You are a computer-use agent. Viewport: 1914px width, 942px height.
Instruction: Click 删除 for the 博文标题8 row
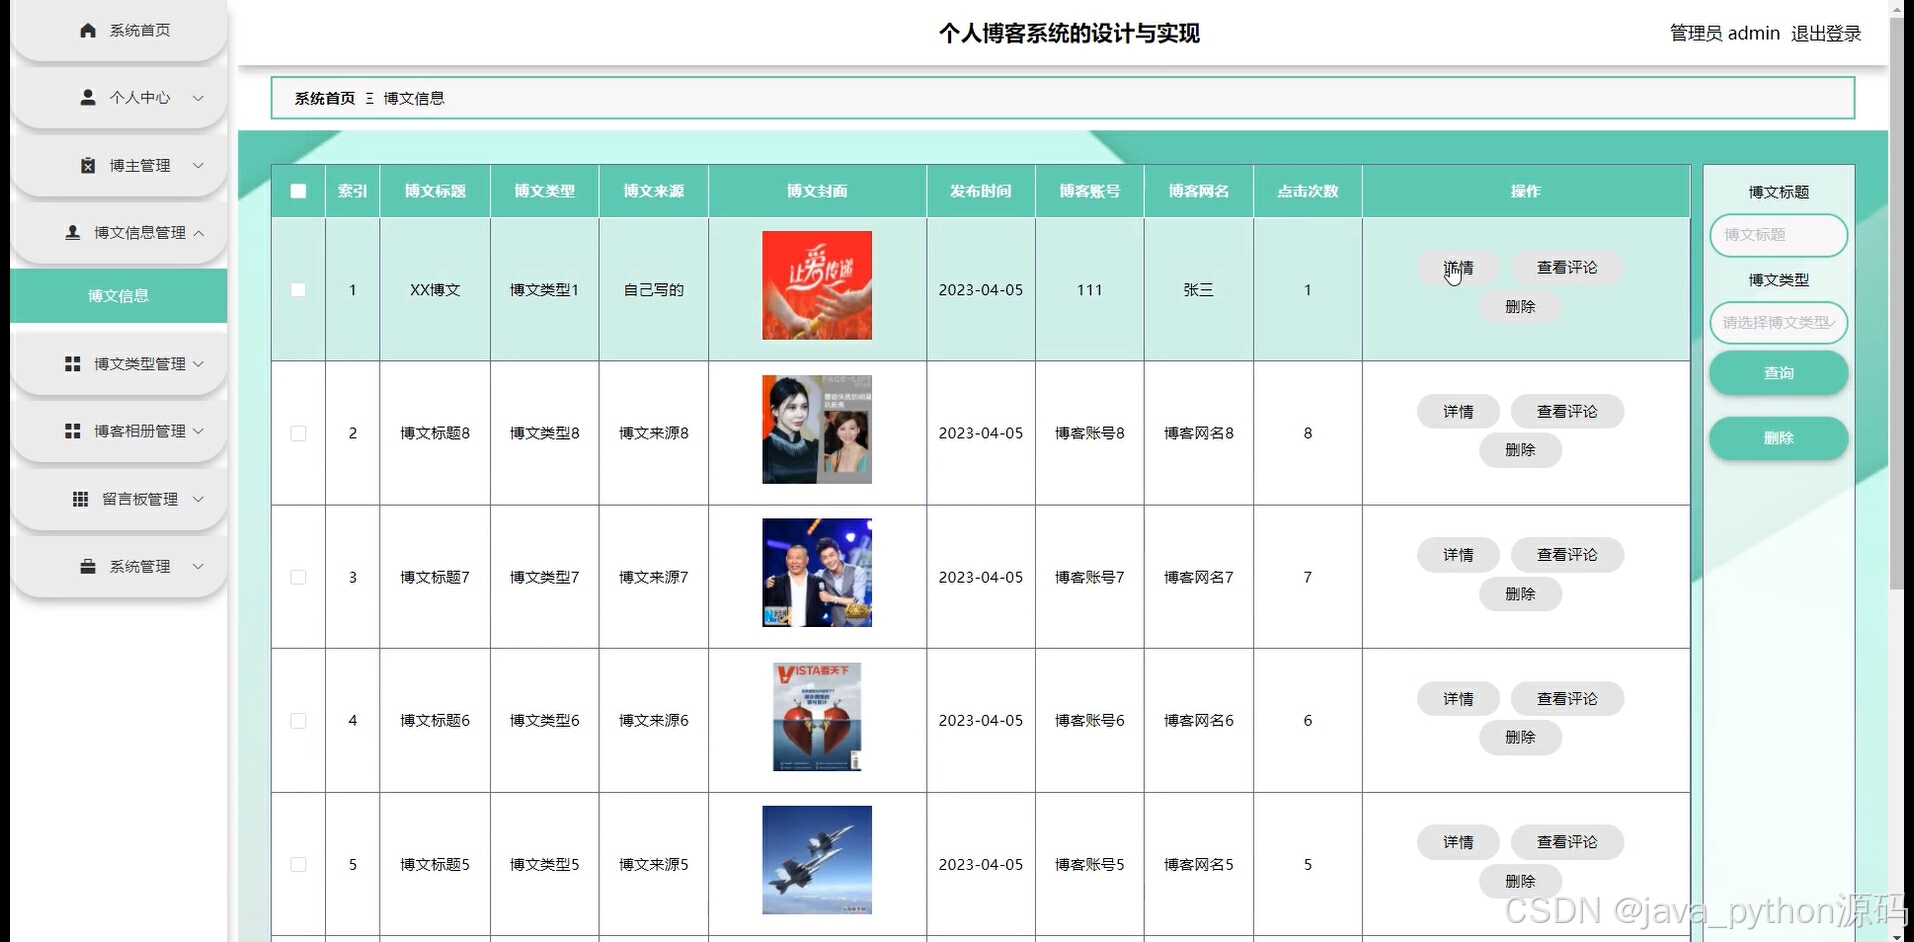point(1520,450)
